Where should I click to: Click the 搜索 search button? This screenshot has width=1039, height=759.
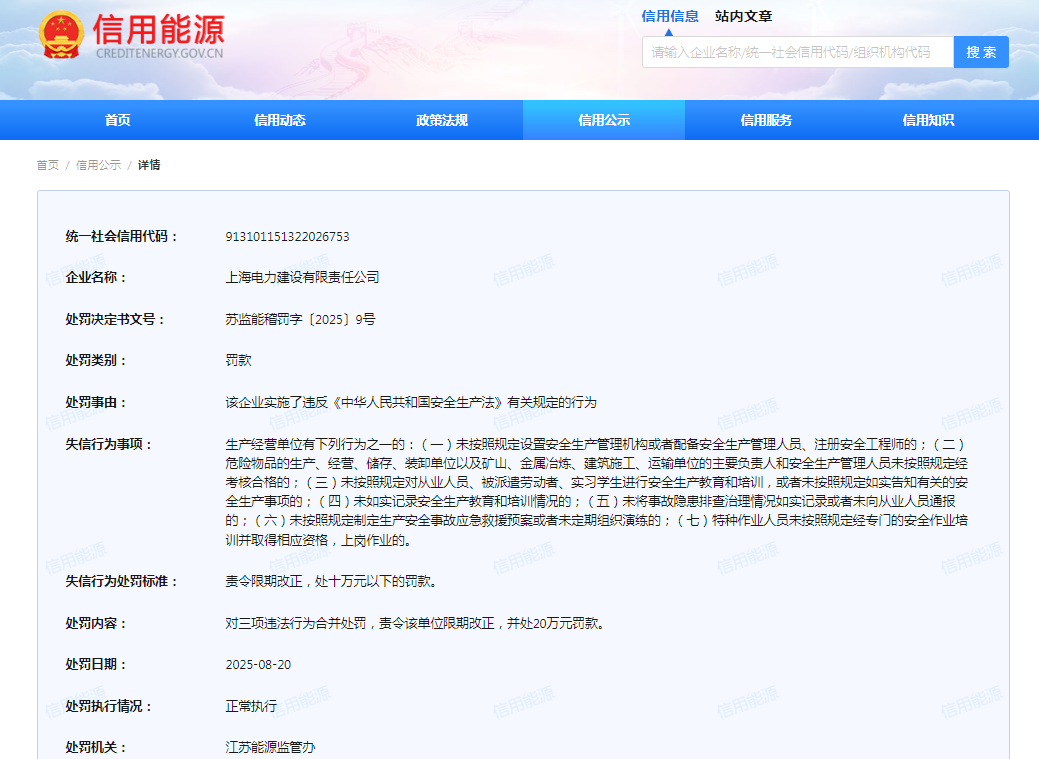tap(981, 52)
